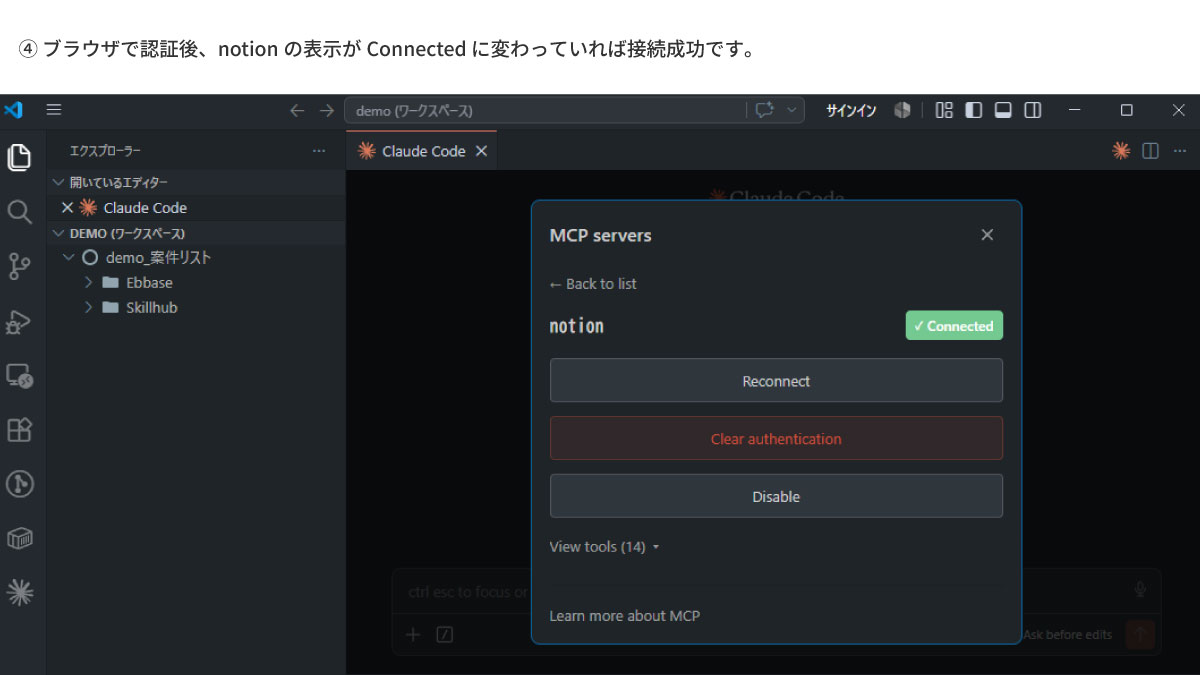Close the Claude Code editor tab
Screen dimensions: 1200x675
coord(481,151)
